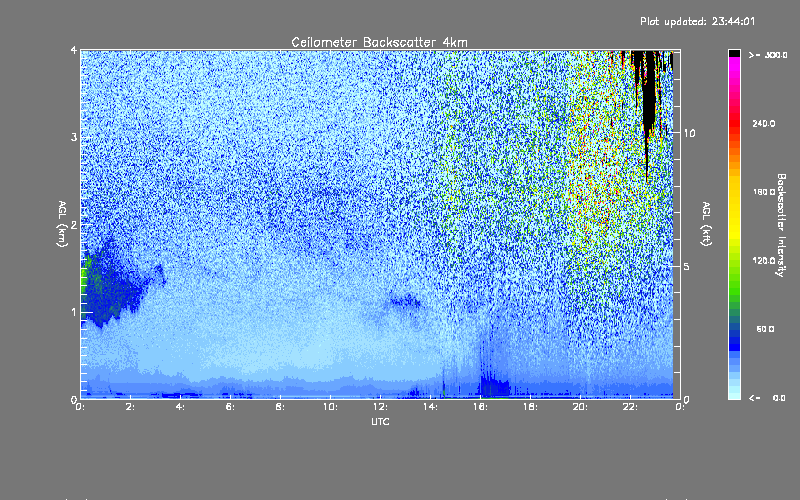800x500 pixels.
Task: Click the '2' km tick label on left axis
Action: point(74,225)
